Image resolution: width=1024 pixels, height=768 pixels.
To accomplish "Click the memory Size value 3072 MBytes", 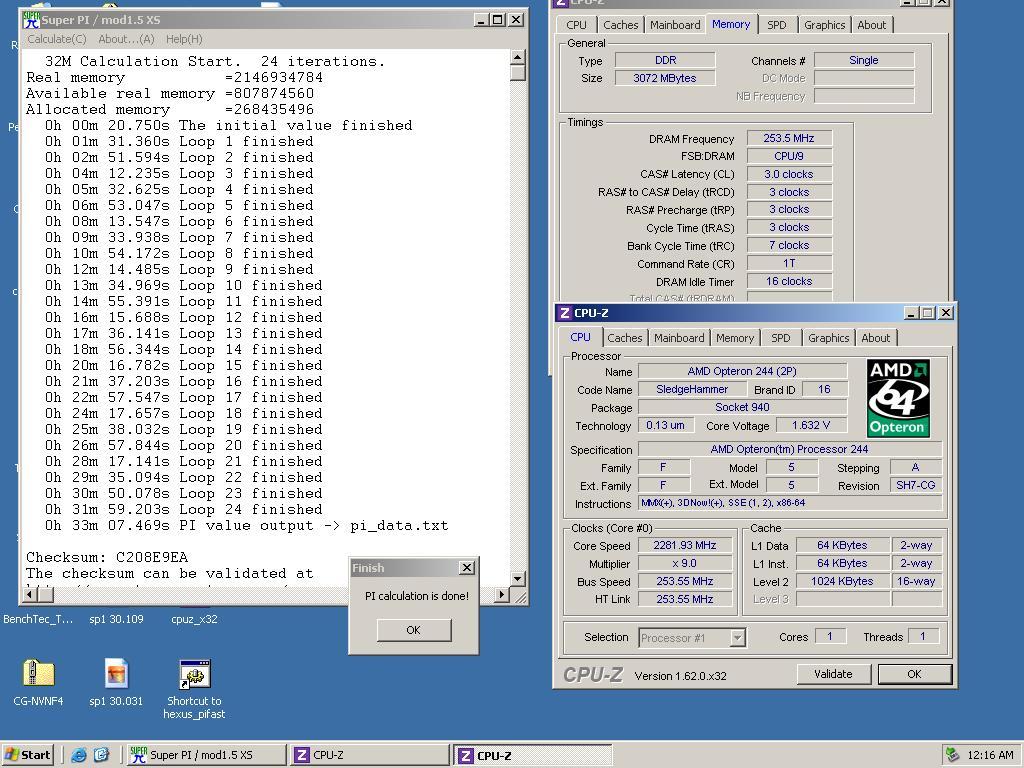I will click(x=665, y=78).
